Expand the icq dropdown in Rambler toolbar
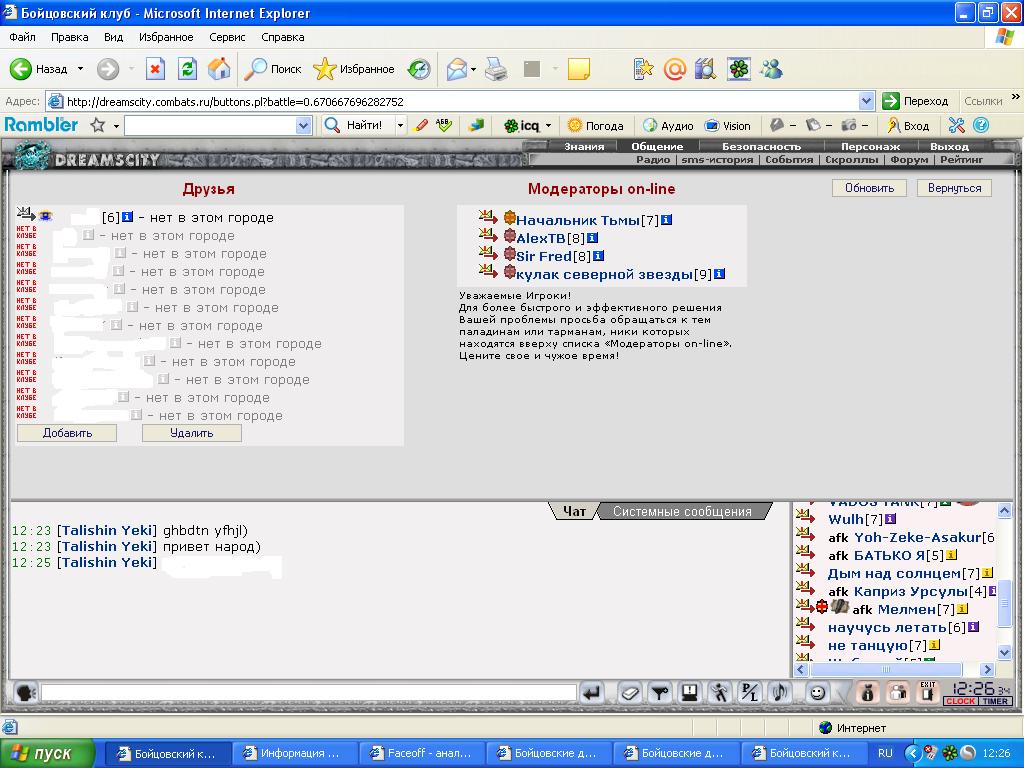 coord(549,125)
